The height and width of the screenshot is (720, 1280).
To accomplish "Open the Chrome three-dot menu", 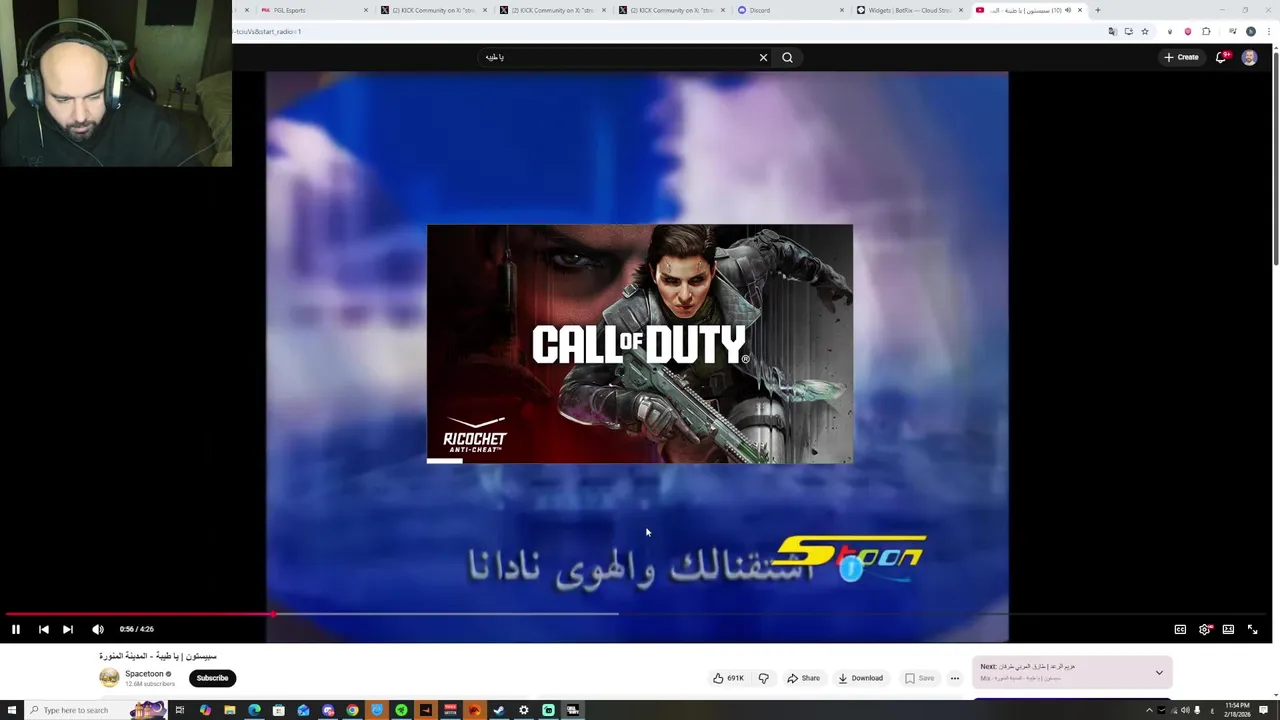I will click(1269, 31).
